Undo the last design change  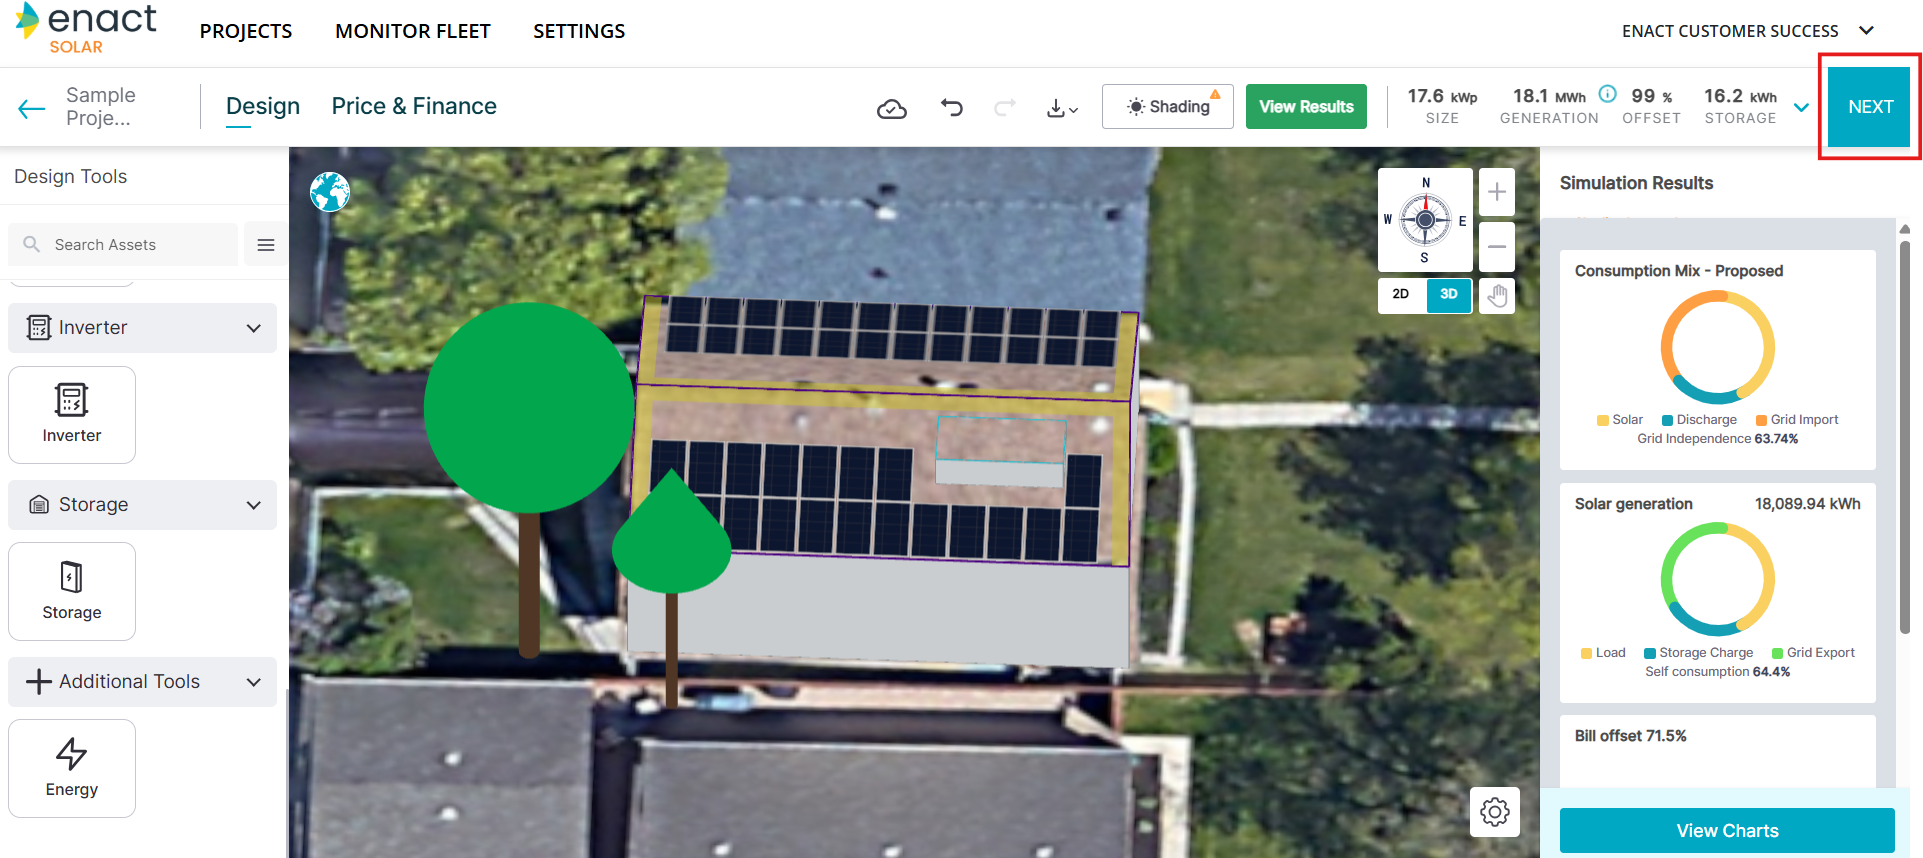tap(951, 107)
